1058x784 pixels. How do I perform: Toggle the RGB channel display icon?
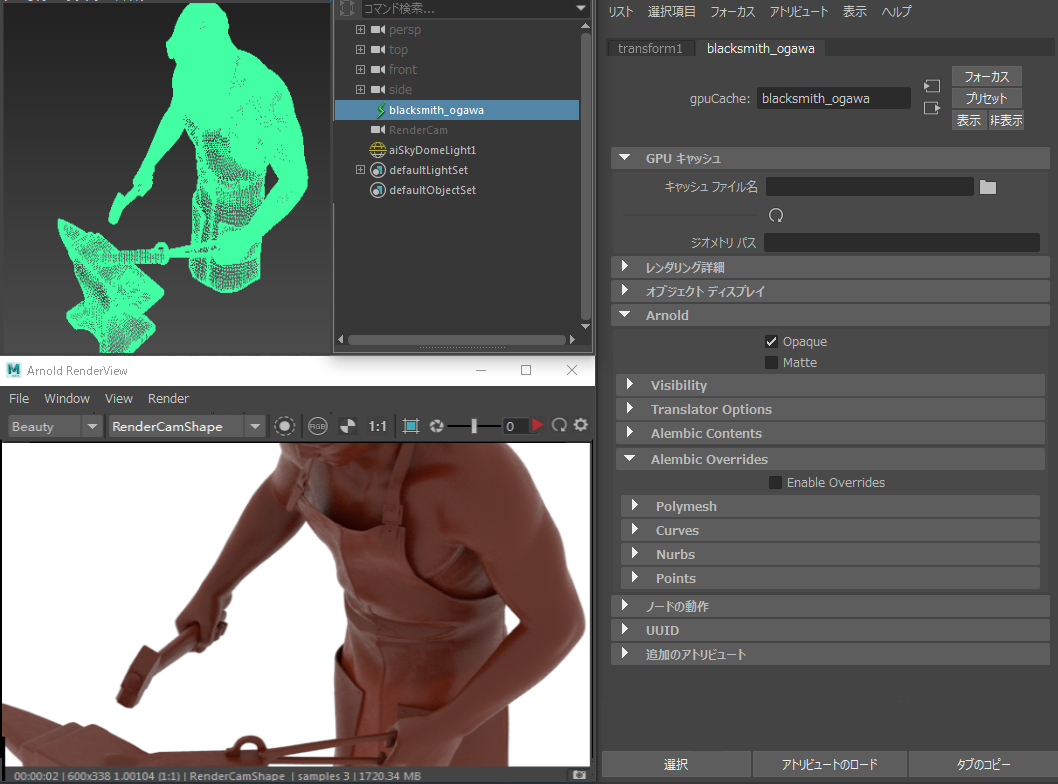(317, 426)
